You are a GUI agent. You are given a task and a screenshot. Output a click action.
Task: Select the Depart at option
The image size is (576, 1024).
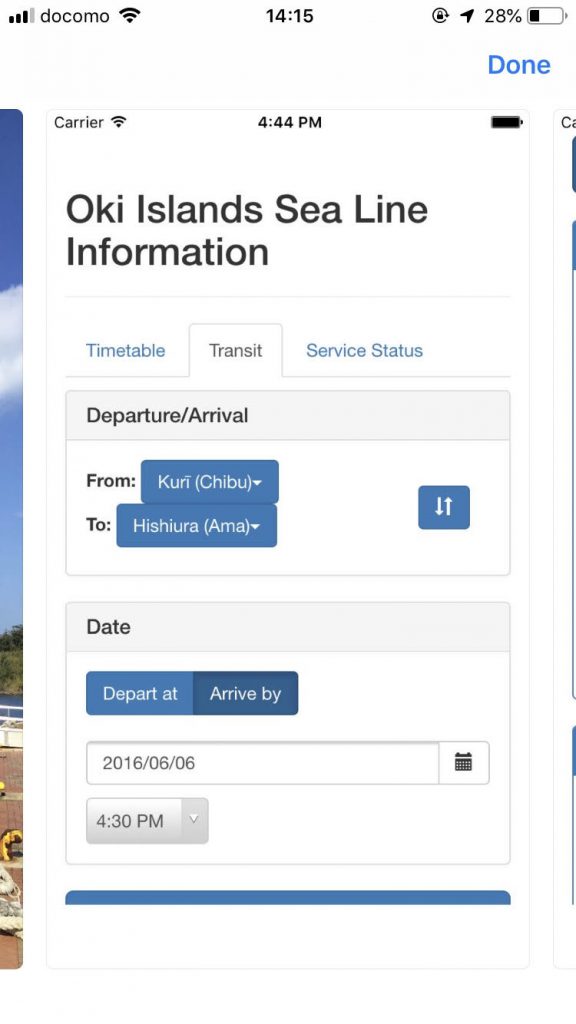click(140, 693)
